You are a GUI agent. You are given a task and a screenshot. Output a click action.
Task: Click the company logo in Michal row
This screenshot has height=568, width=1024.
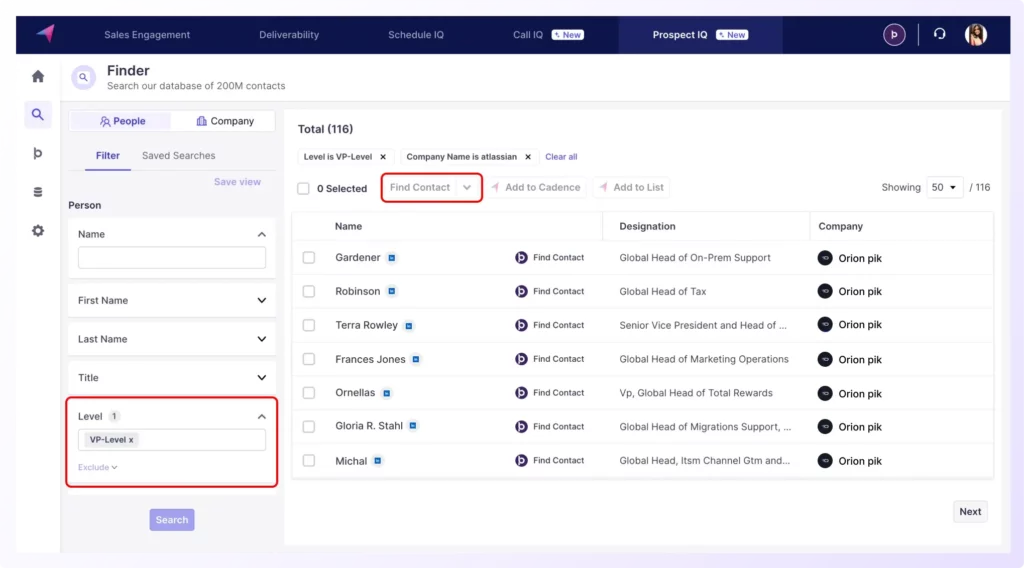click(825, 460)
